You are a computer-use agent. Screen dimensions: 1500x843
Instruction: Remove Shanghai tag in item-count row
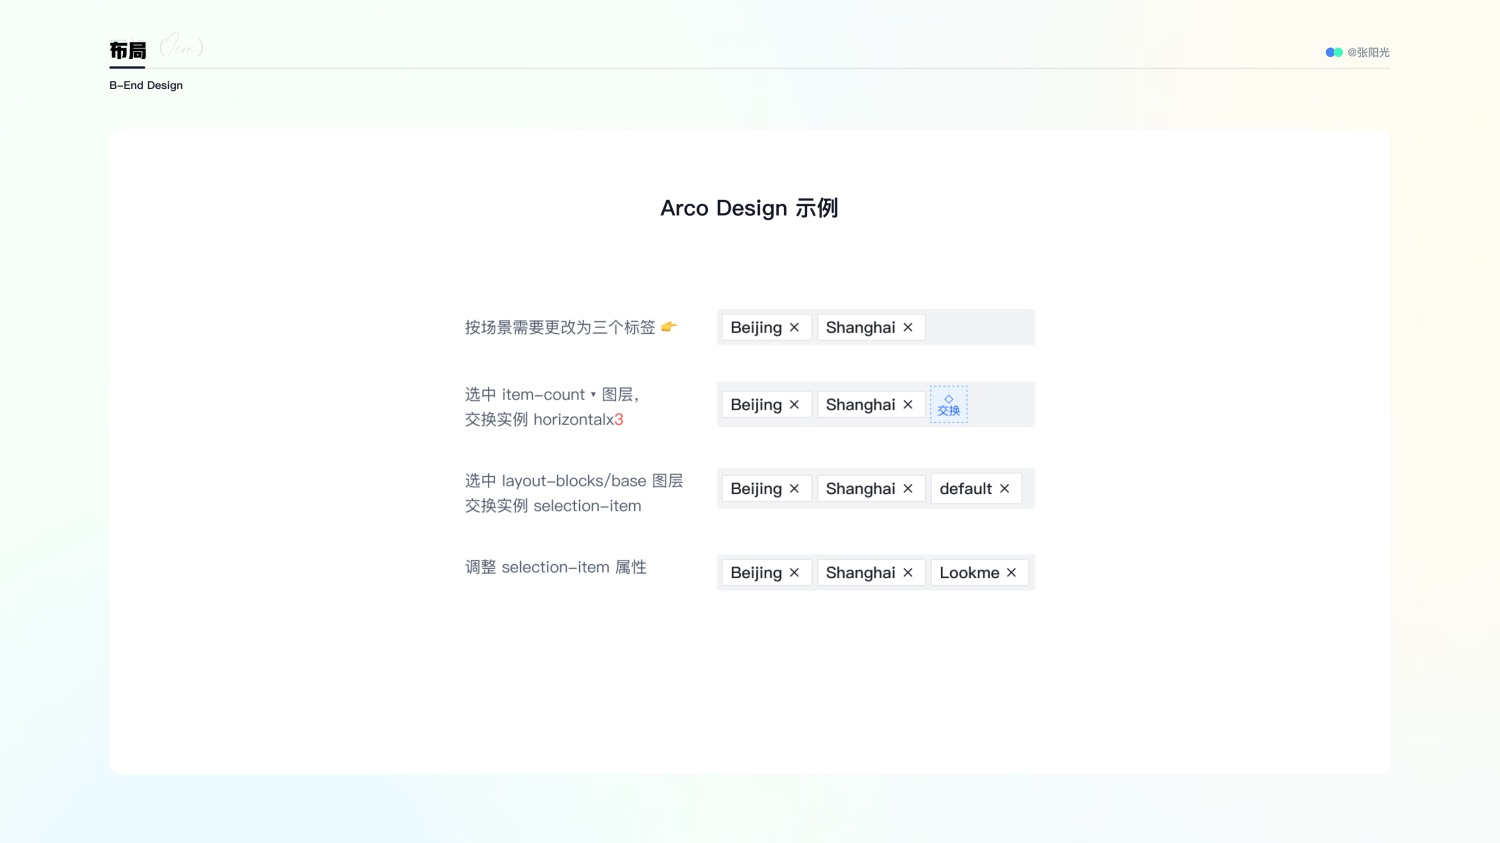pyautogui.click(x=908, y=405)
